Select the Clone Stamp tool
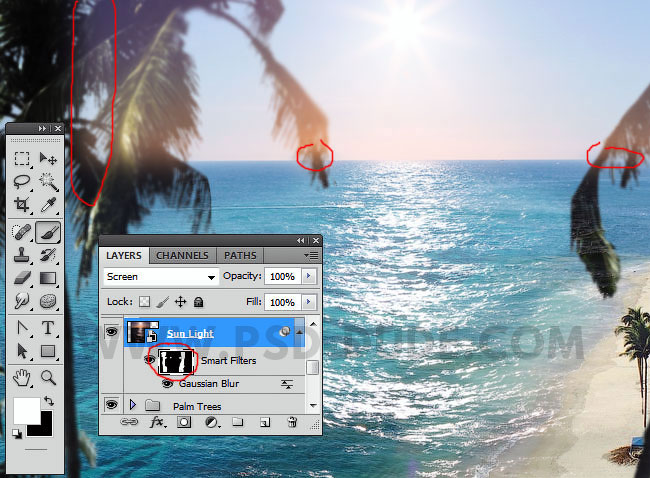Viewport: 650px width, 478px height. tap(22, 254)
